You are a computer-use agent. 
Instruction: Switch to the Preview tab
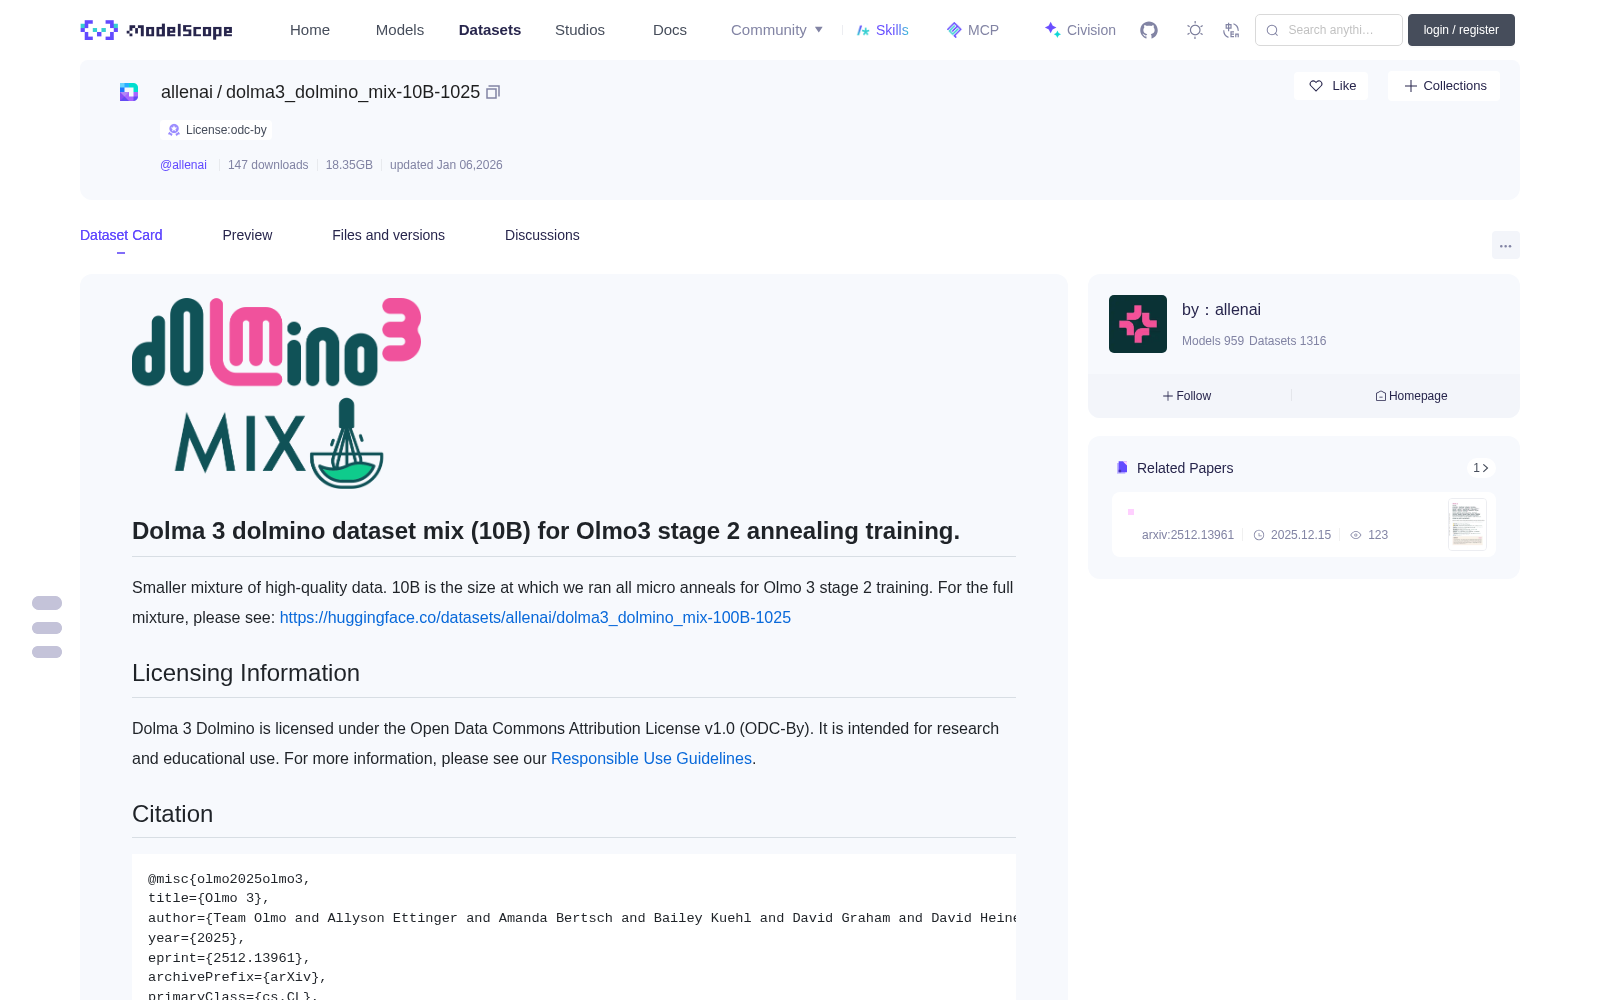[x=247, y=235]
